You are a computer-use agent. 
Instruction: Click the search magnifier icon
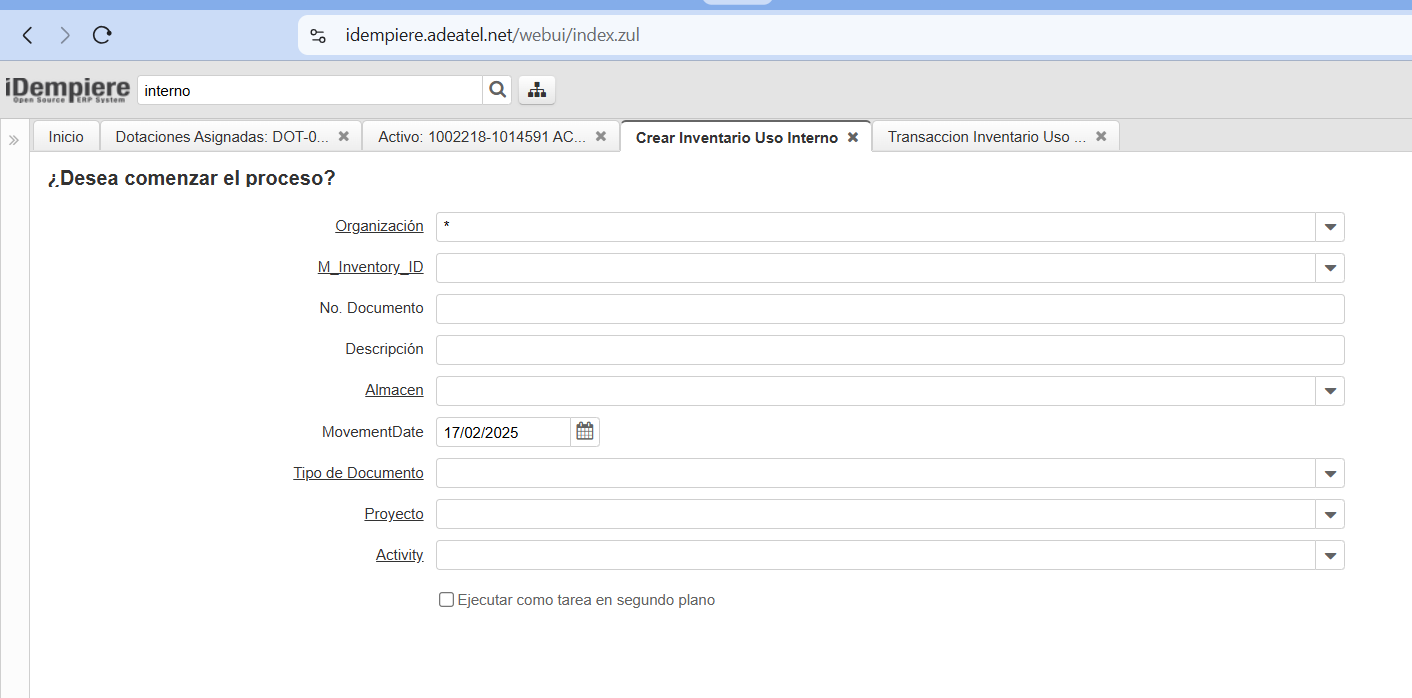tap(497, 90)
